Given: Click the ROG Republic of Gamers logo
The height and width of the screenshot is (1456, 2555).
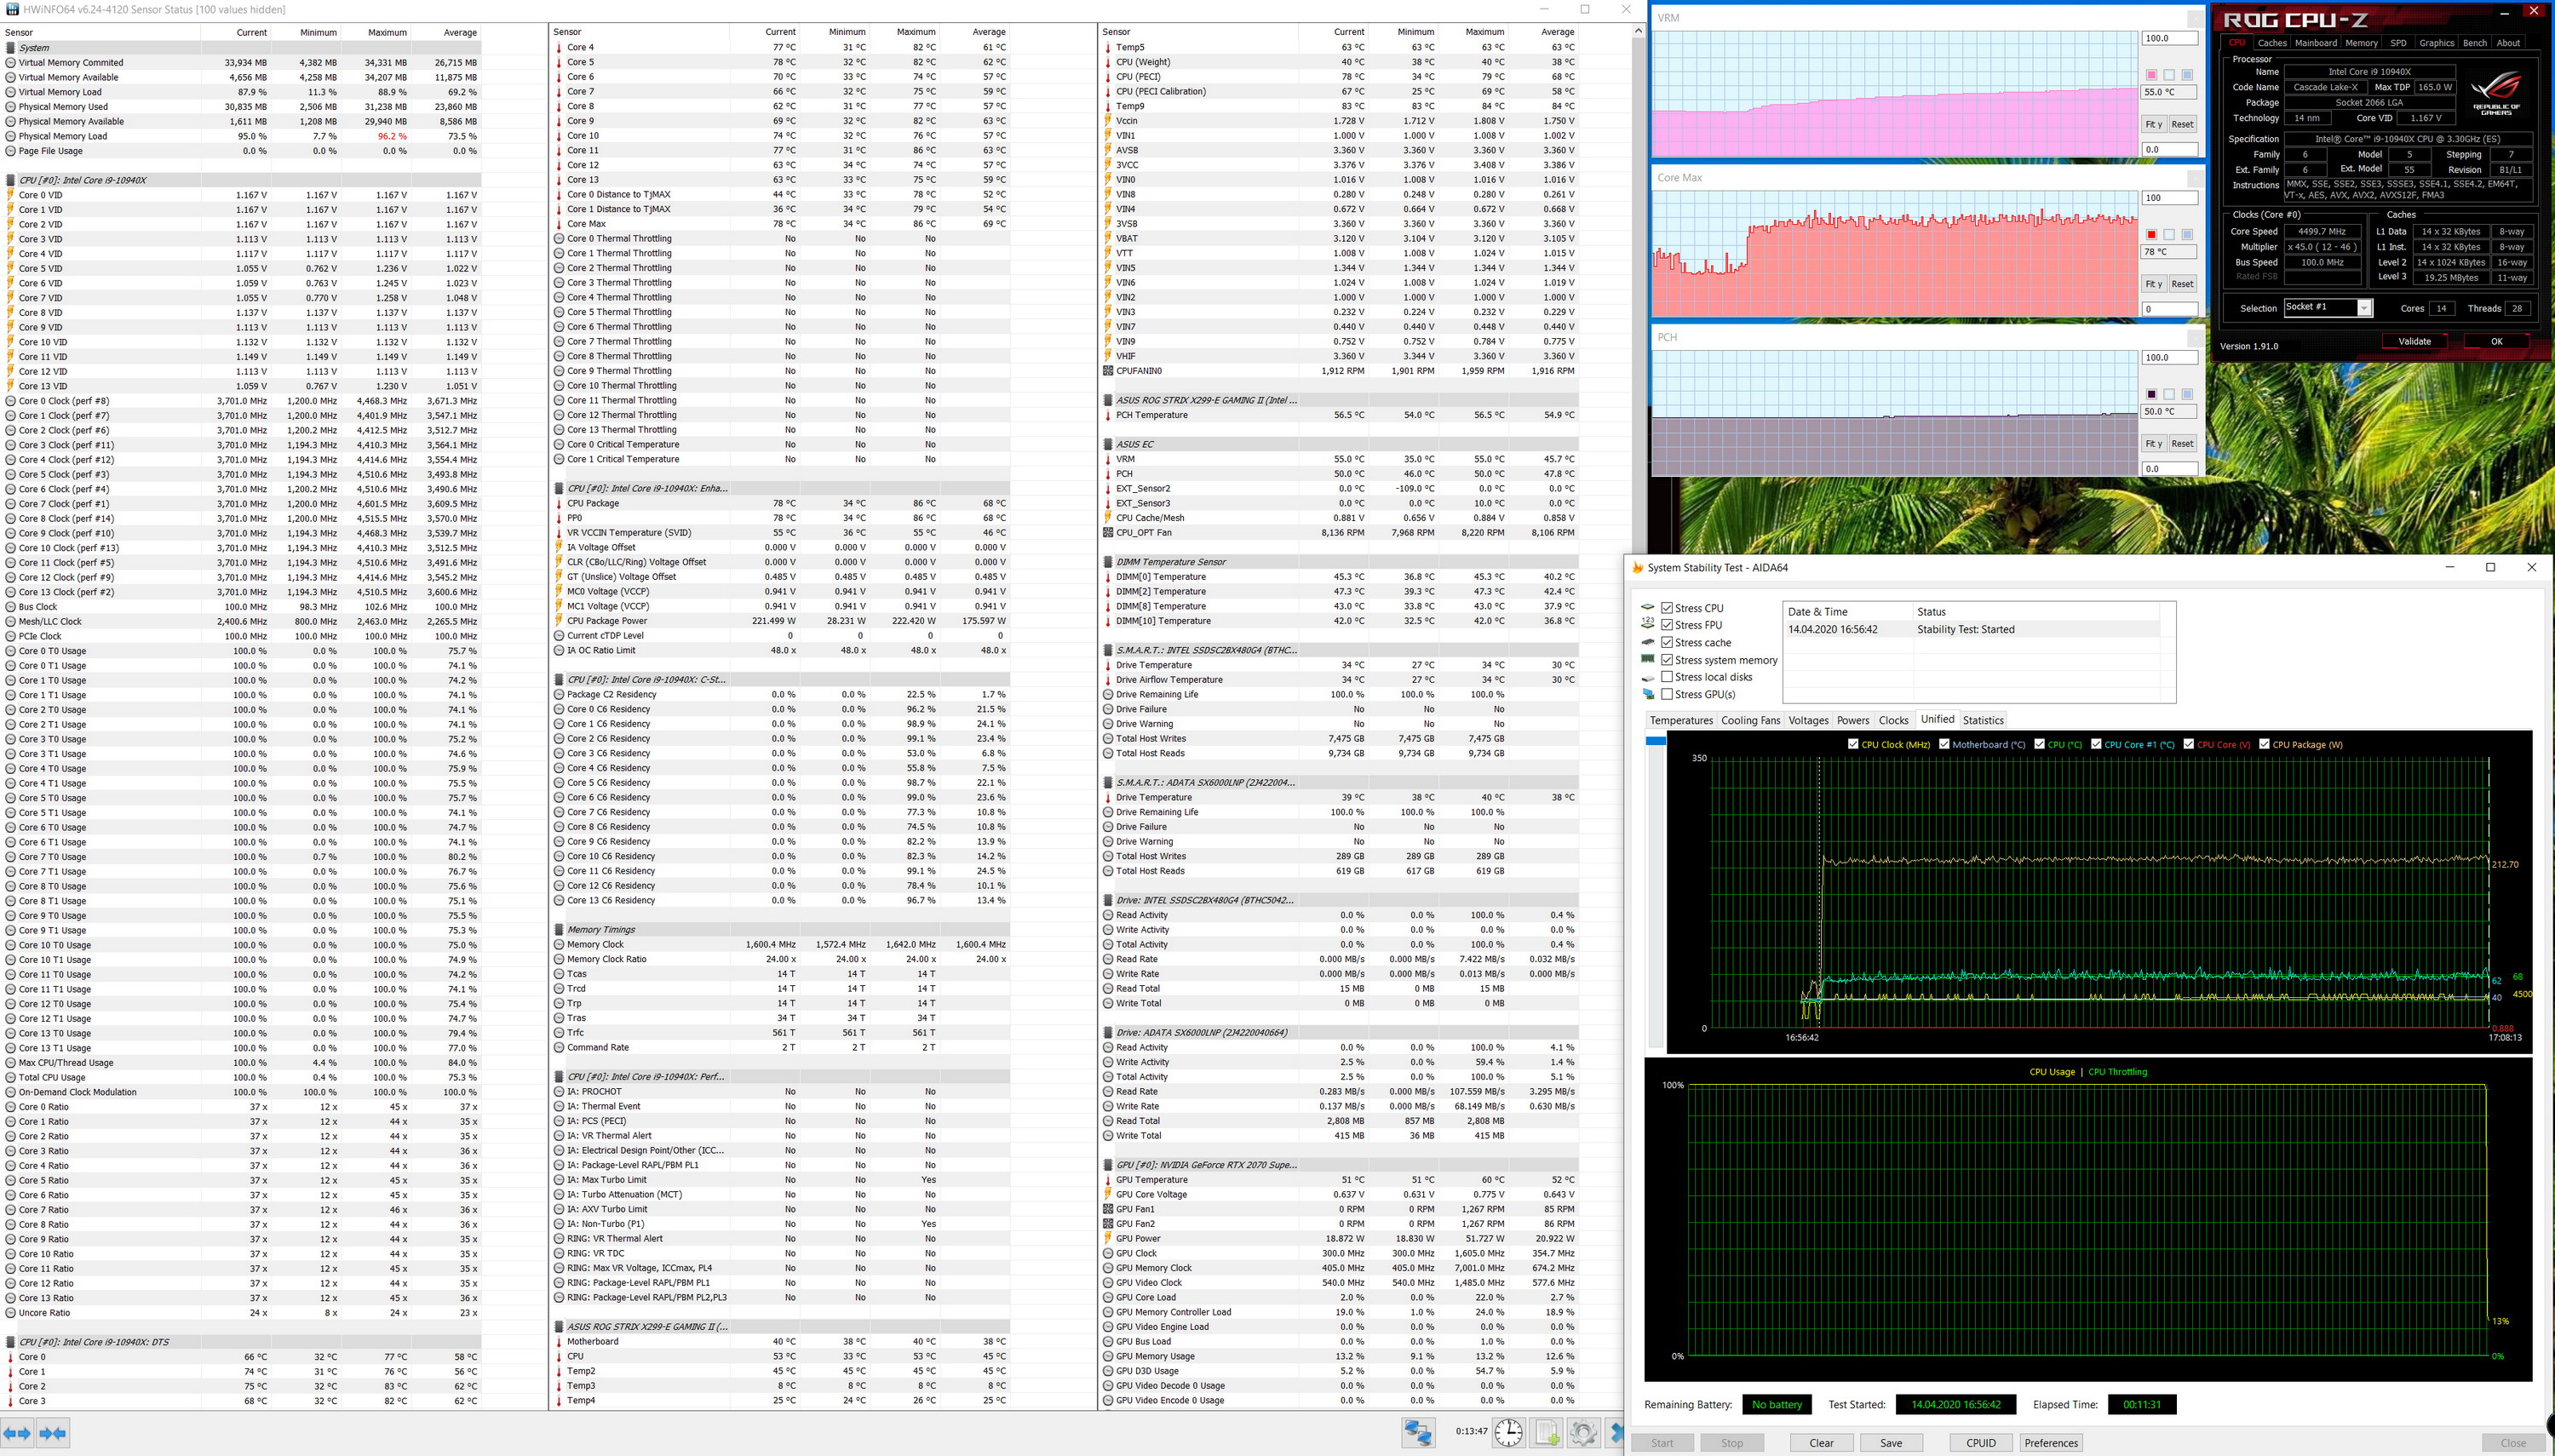Looking at the screenshot, I should [x=2496, y=92].
